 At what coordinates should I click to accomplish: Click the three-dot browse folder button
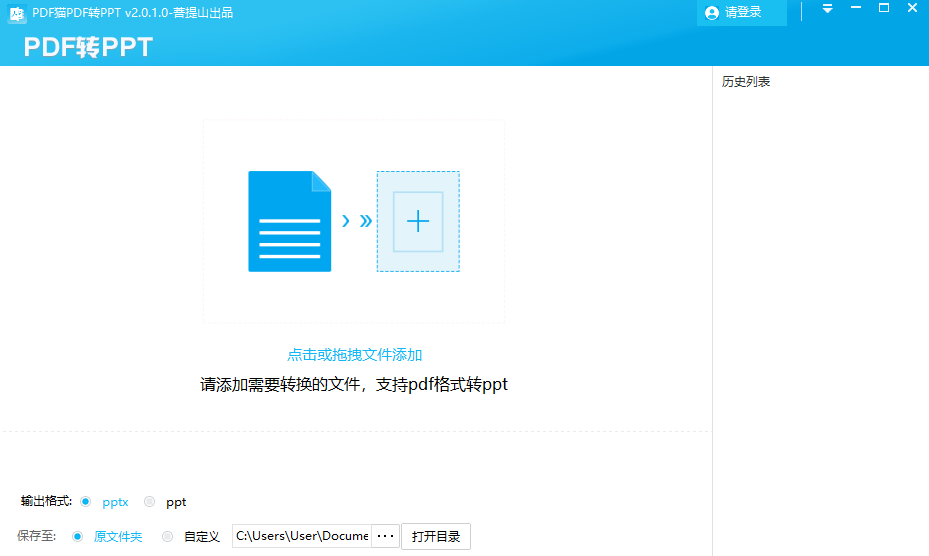[x=385, y=536]
